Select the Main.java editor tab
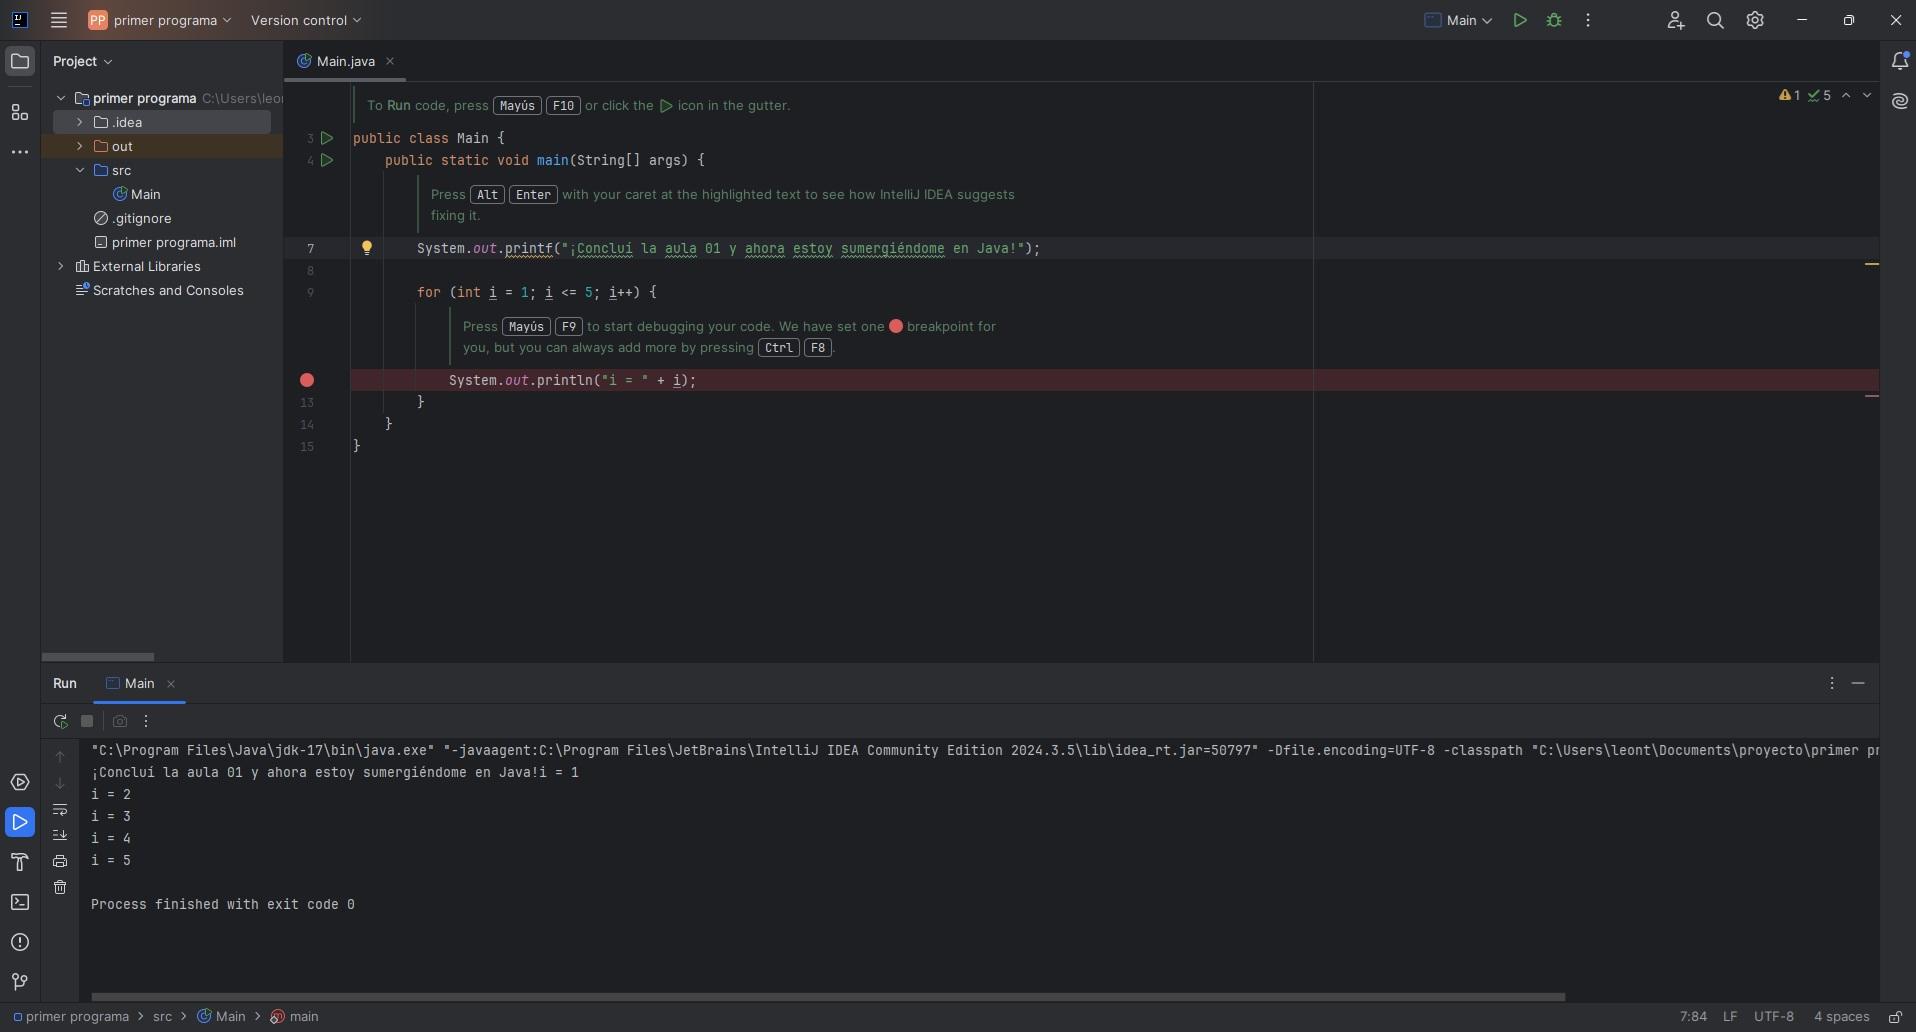 (345, 61)
